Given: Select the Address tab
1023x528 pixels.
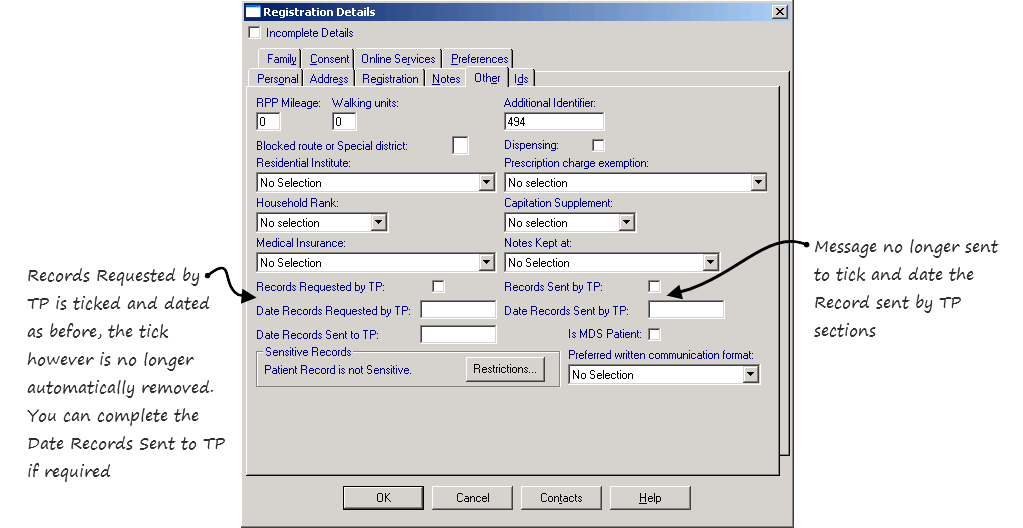Looking at the screenshot, I should [x=329, y=79].
